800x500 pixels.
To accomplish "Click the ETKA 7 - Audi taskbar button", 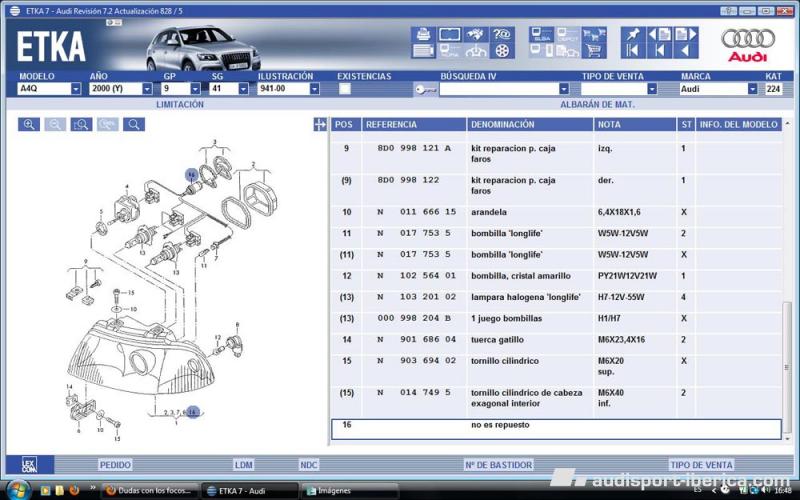I will (249, 491).
